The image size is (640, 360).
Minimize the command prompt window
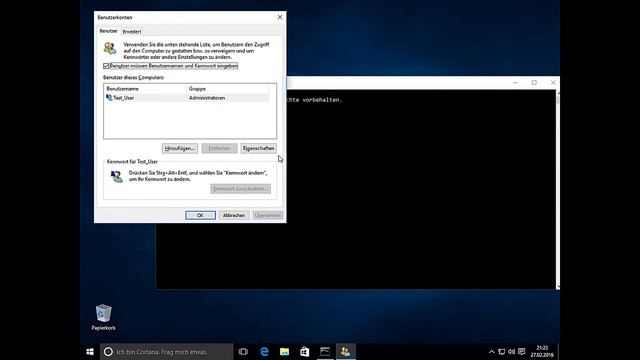pyautogui.click(x=516, y=82)
